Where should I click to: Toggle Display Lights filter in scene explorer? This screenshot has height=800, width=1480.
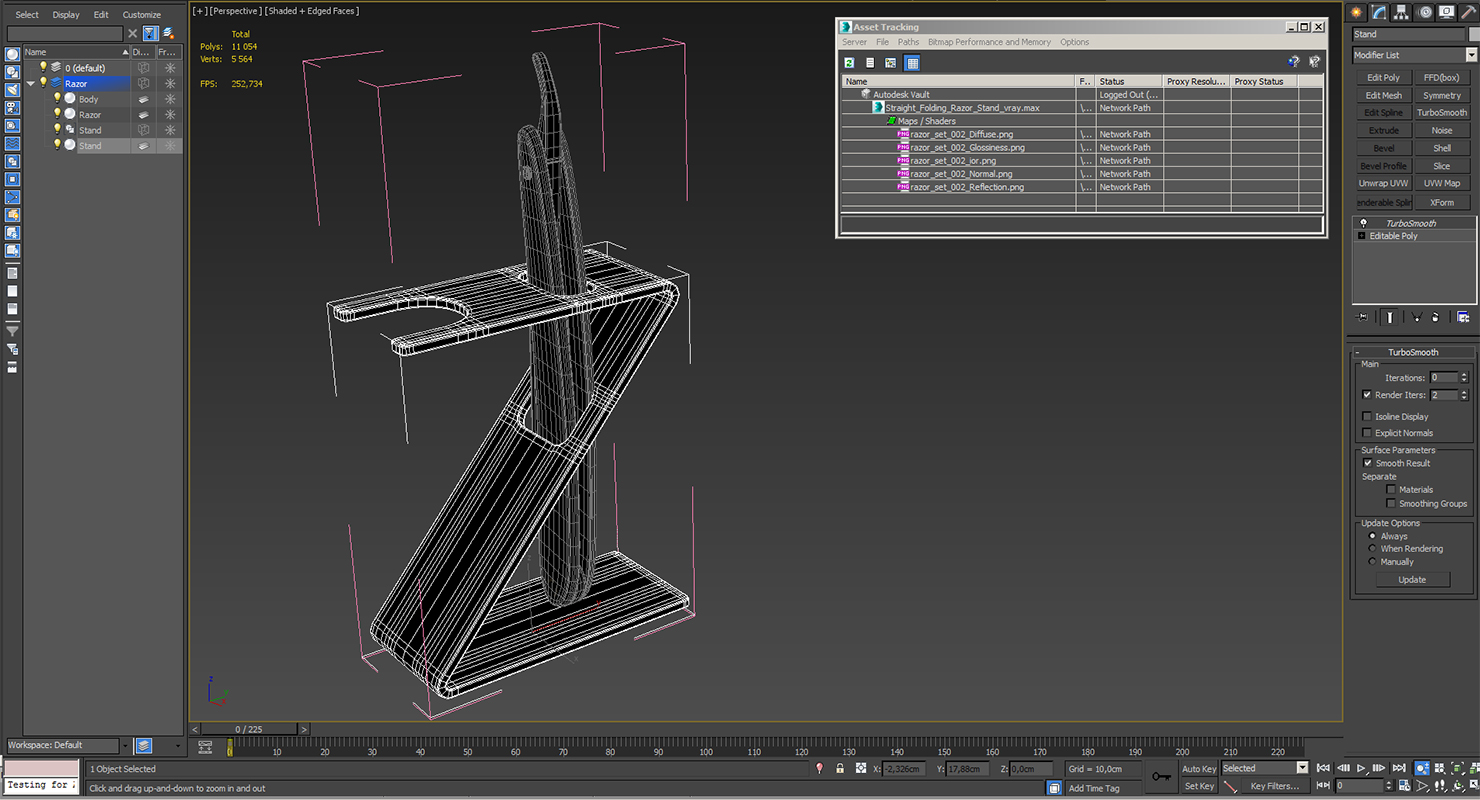(x=12, y=90)
